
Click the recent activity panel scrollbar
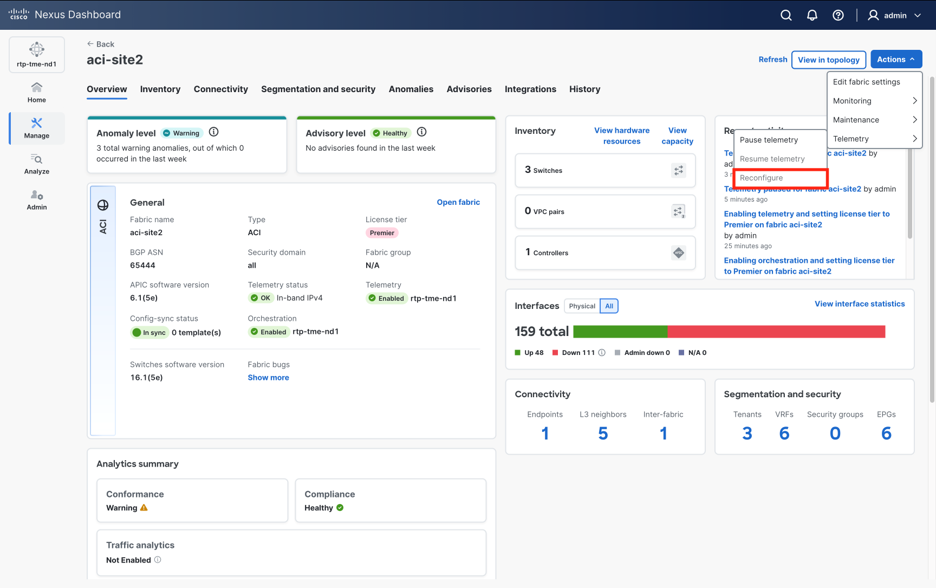point(910,194)
